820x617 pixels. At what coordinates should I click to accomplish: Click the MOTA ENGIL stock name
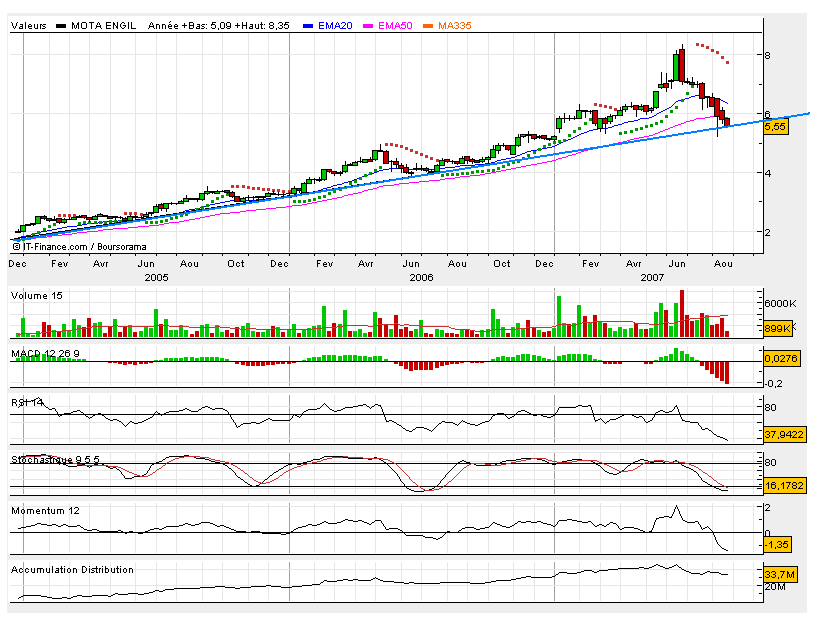click(104, 26)
